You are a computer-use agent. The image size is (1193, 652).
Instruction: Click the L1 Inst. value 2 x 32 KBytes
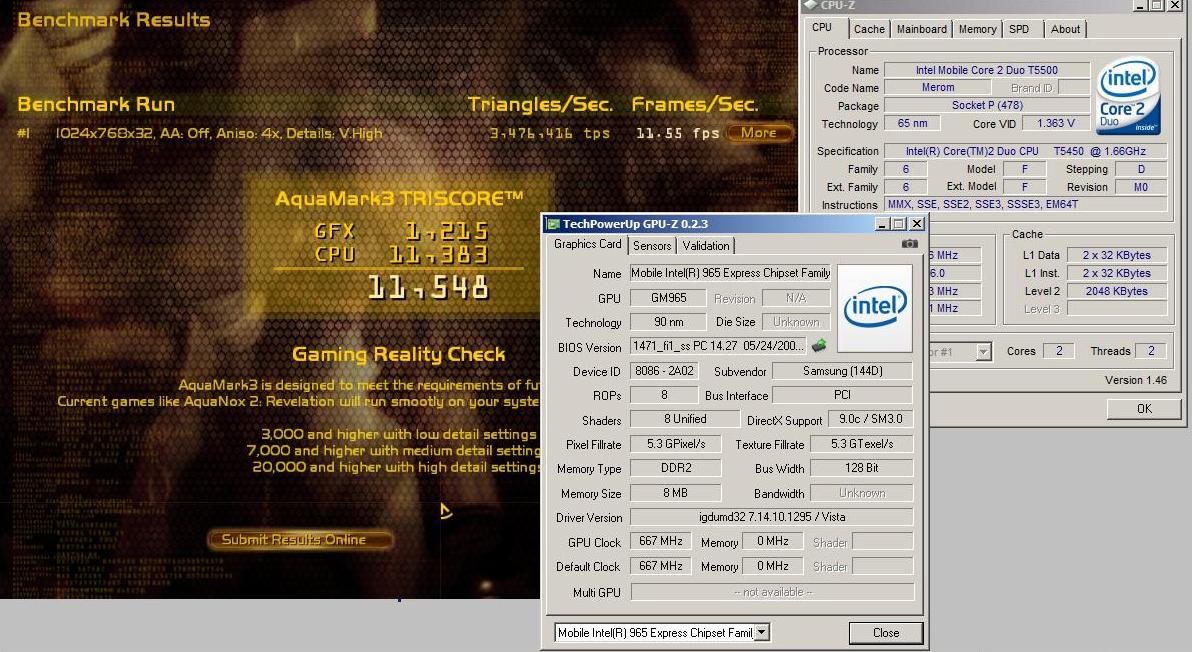point(1116,273)
